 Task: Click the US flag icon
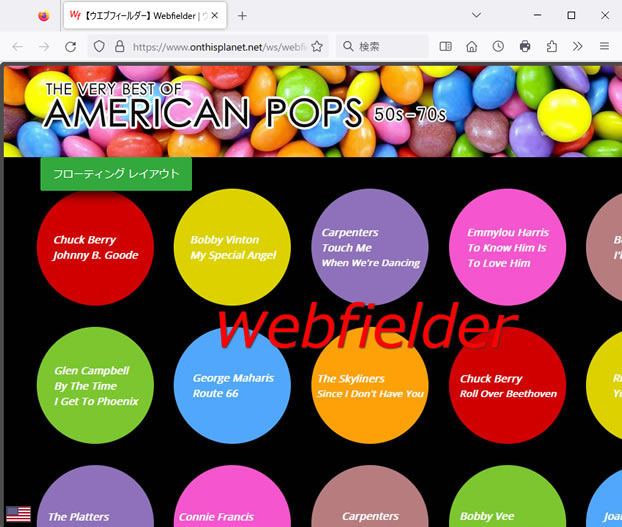pos(18,514)
